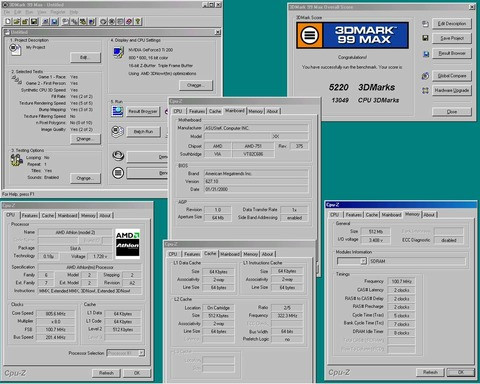Click the NVIDIA GeForce3 Ti 200 text
This screenshot has height=384, width=480.
coord(151,50)
